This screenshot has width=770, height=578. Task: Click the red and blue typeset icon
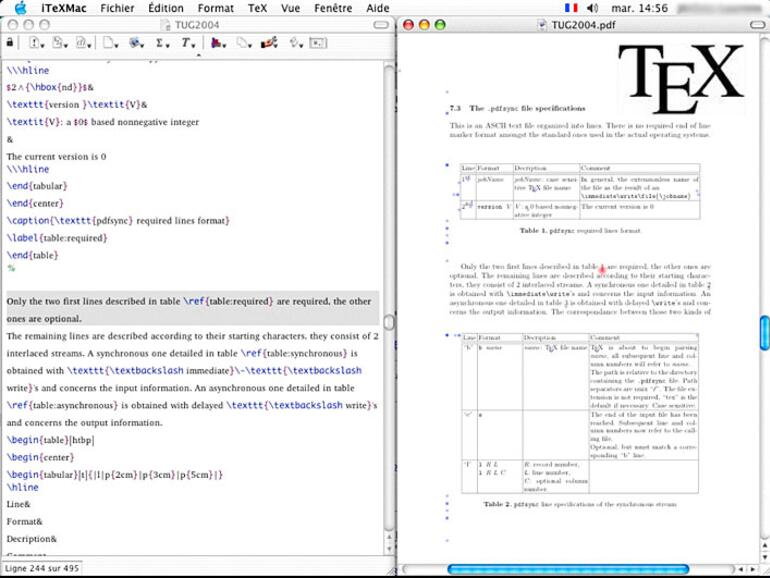pos(267,42)
